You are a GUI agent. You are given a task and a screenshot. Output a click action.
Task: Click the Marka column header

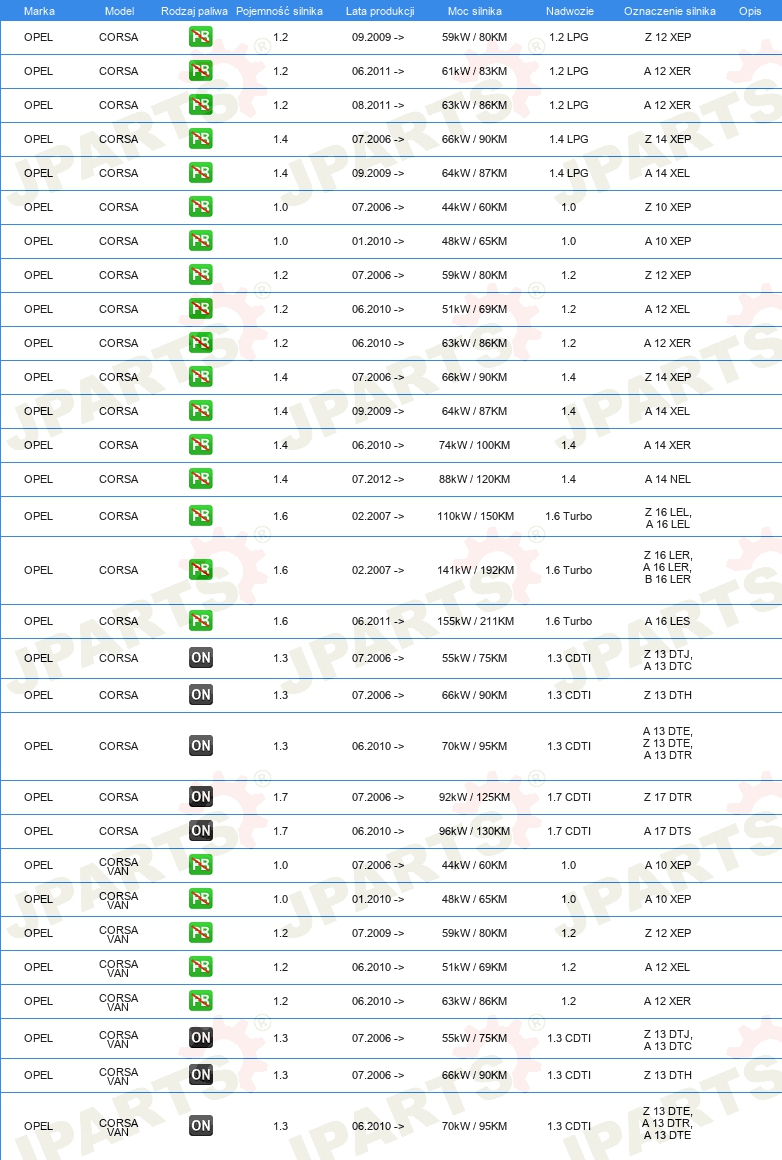click(39, 11)
